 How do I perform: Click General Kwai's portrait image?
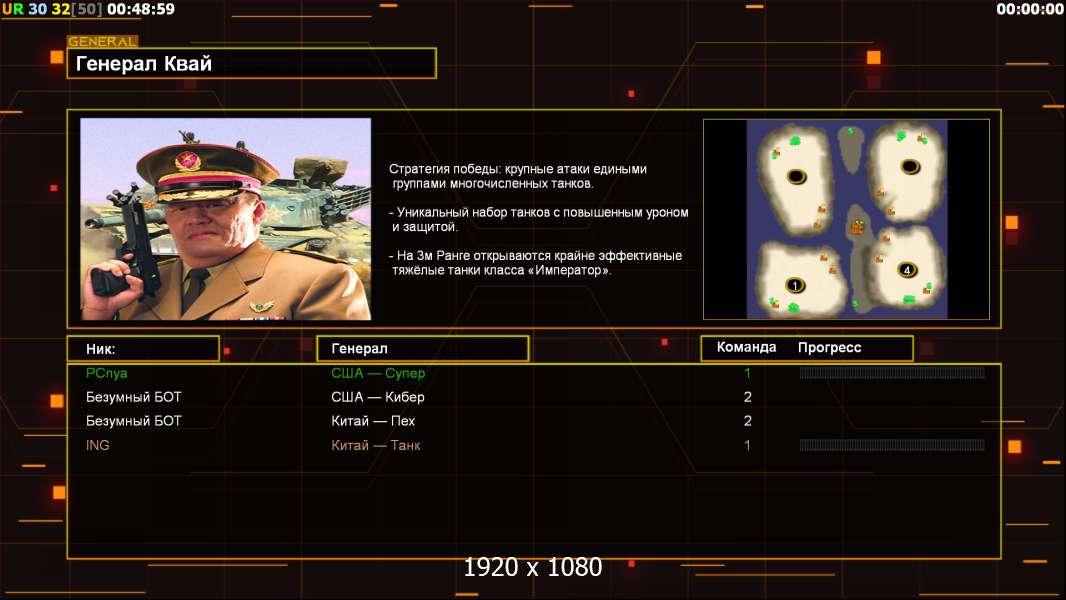[226, 219]
